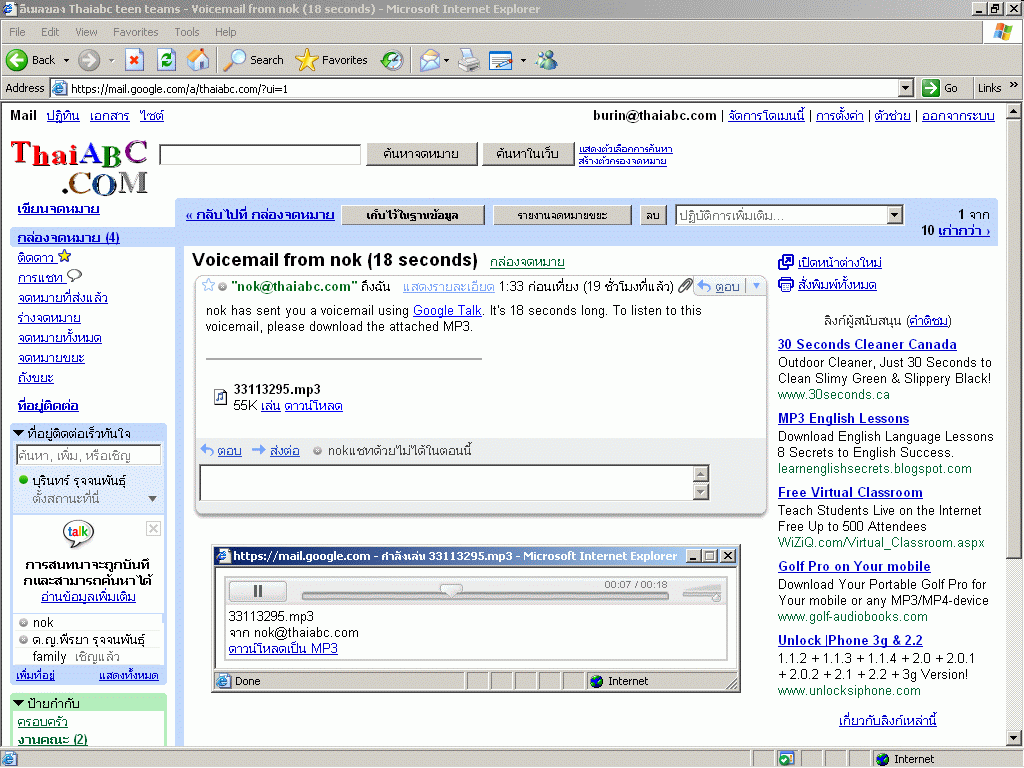Star the voicemail message from nok
Viewport: 1024px width, 768px height.
208,286
